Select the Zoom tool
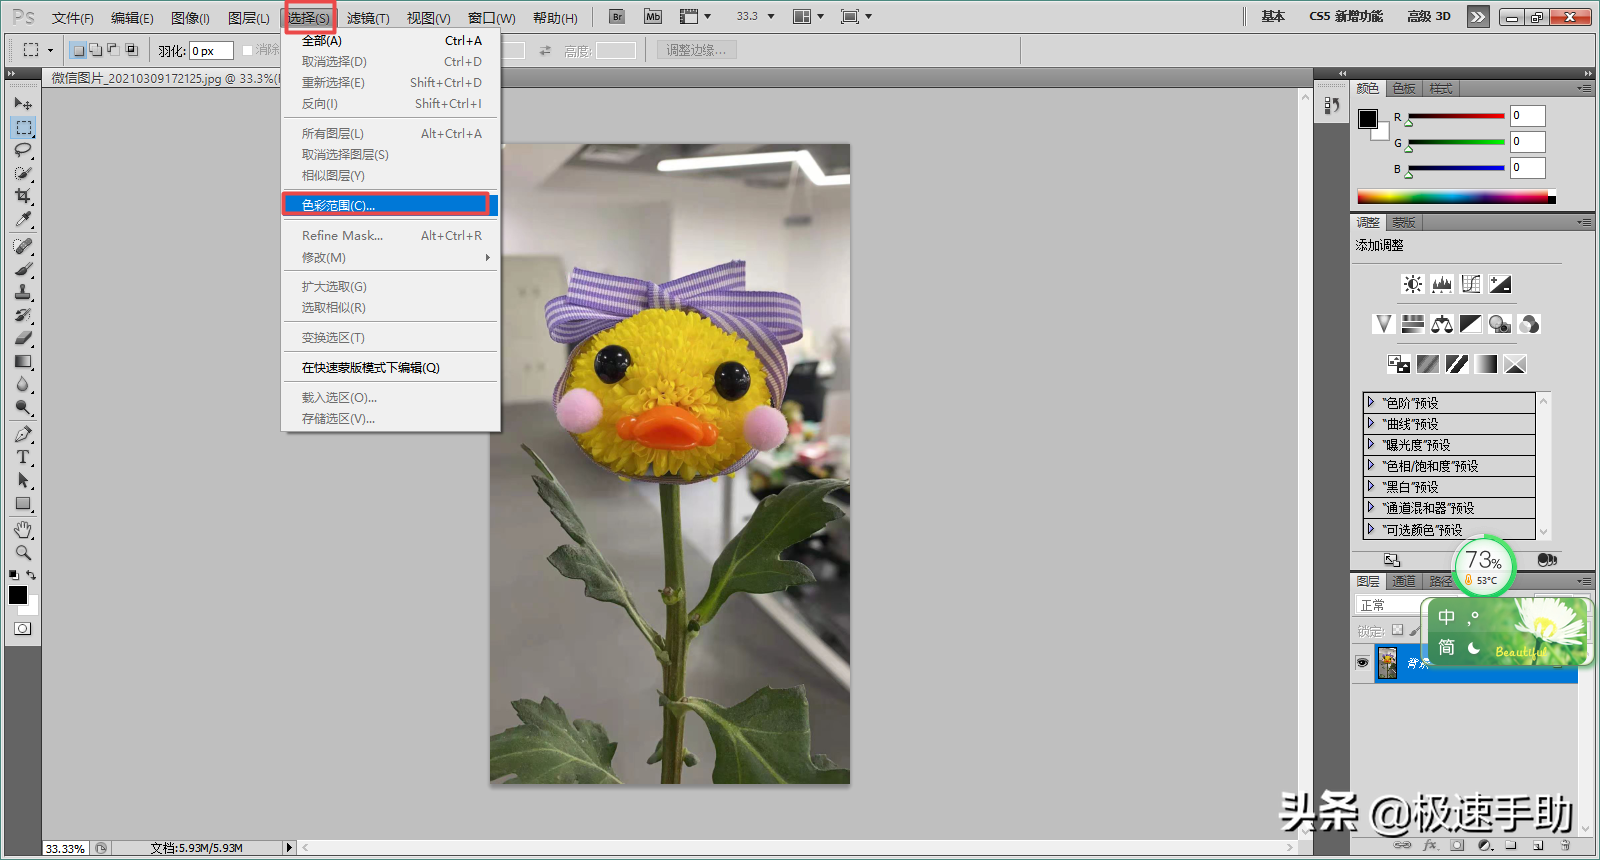 [x=23, y=552]
